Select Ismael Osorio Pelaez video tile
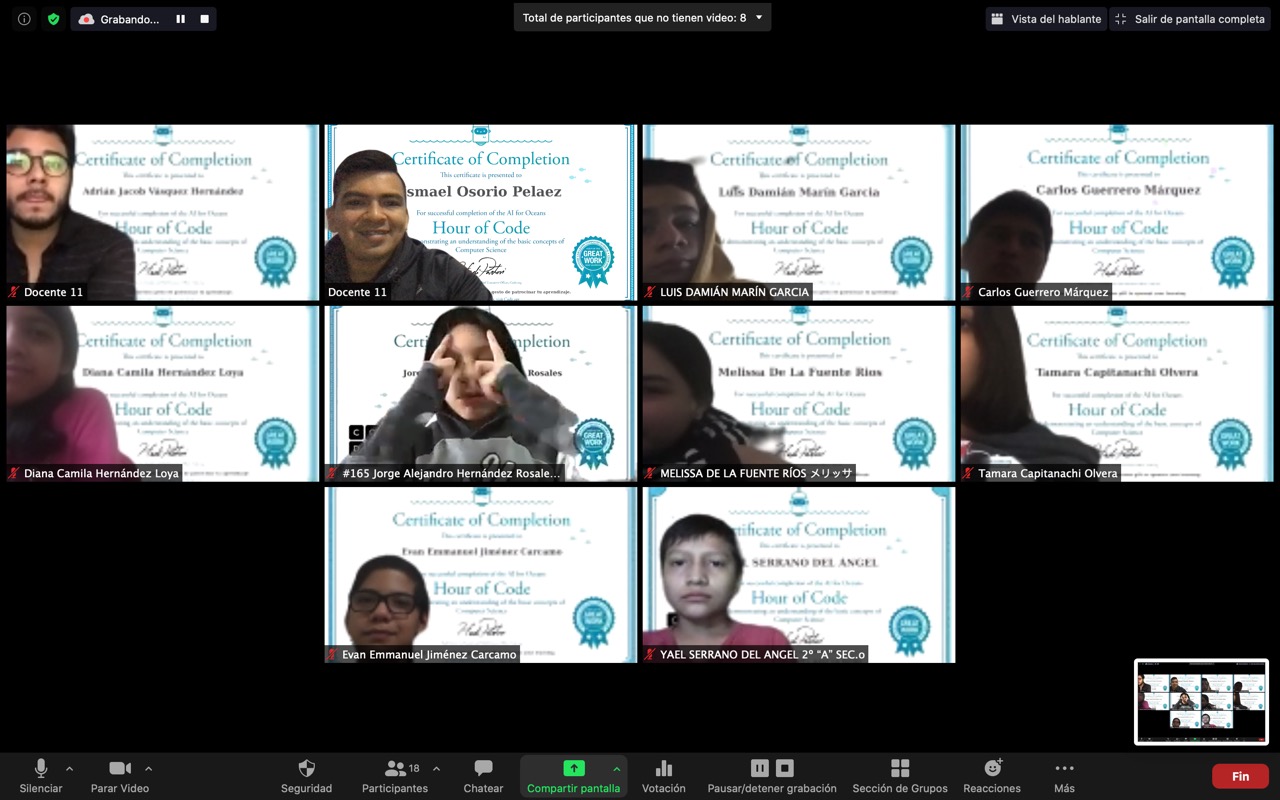1280x800 pixels. pos(480,212)
